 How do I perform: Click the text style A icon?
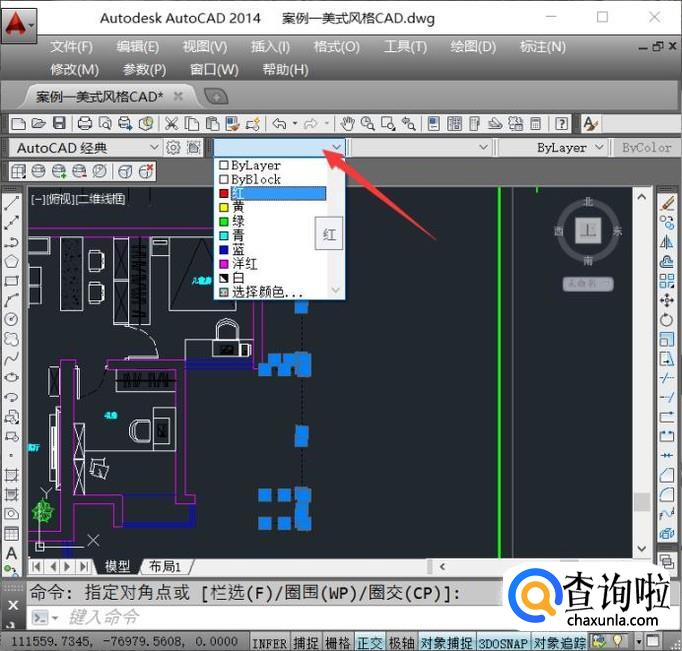pyautogui.click(x=590, y=124)
